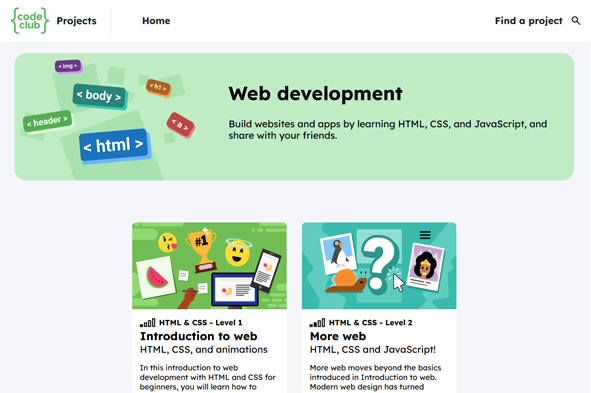Click the Find a project link
Viewport: 591px width, 393px height.
(x=528, y=21)
